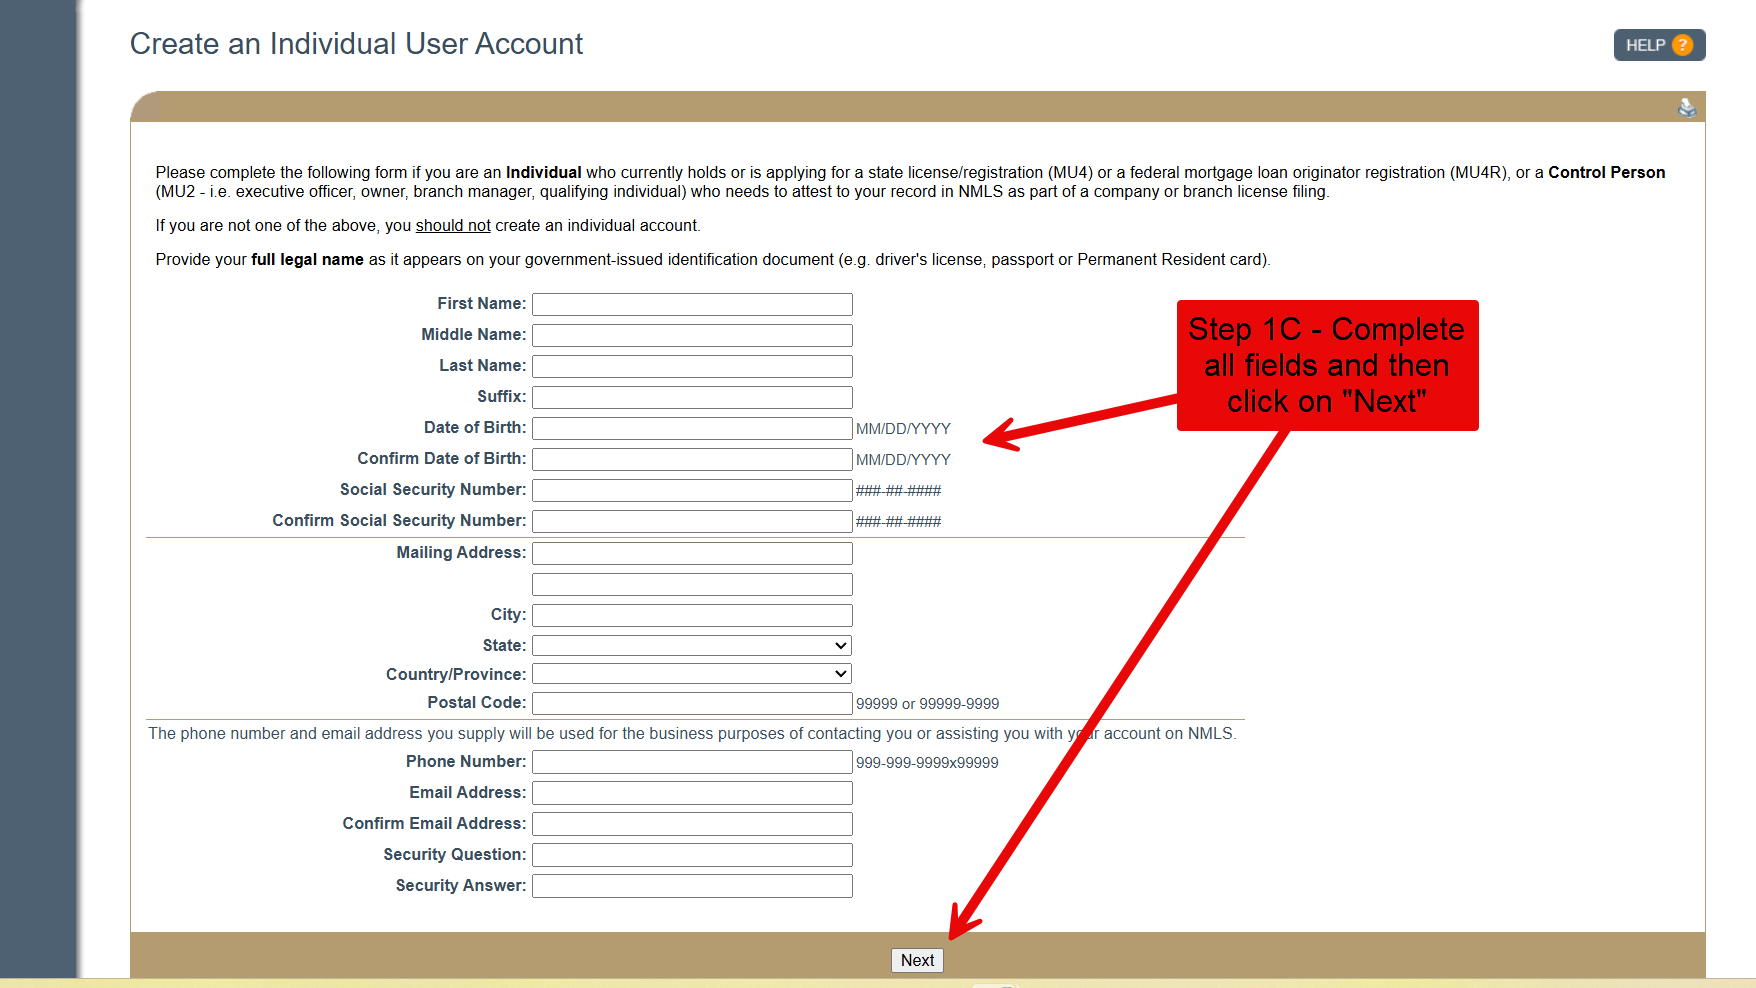Click the First Name input field
This screenshot has width=1756, height=988.
click(692, 304)
